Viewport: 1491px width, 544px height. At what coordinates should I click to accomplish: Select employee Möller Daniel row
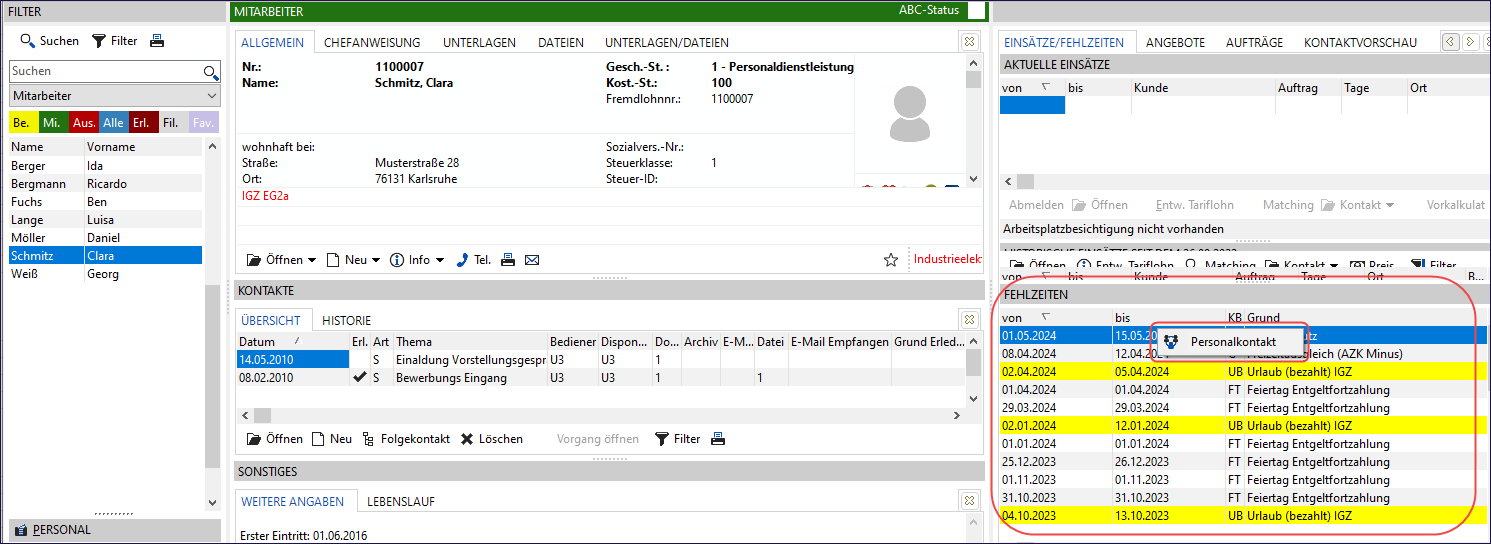pos(105,238)
